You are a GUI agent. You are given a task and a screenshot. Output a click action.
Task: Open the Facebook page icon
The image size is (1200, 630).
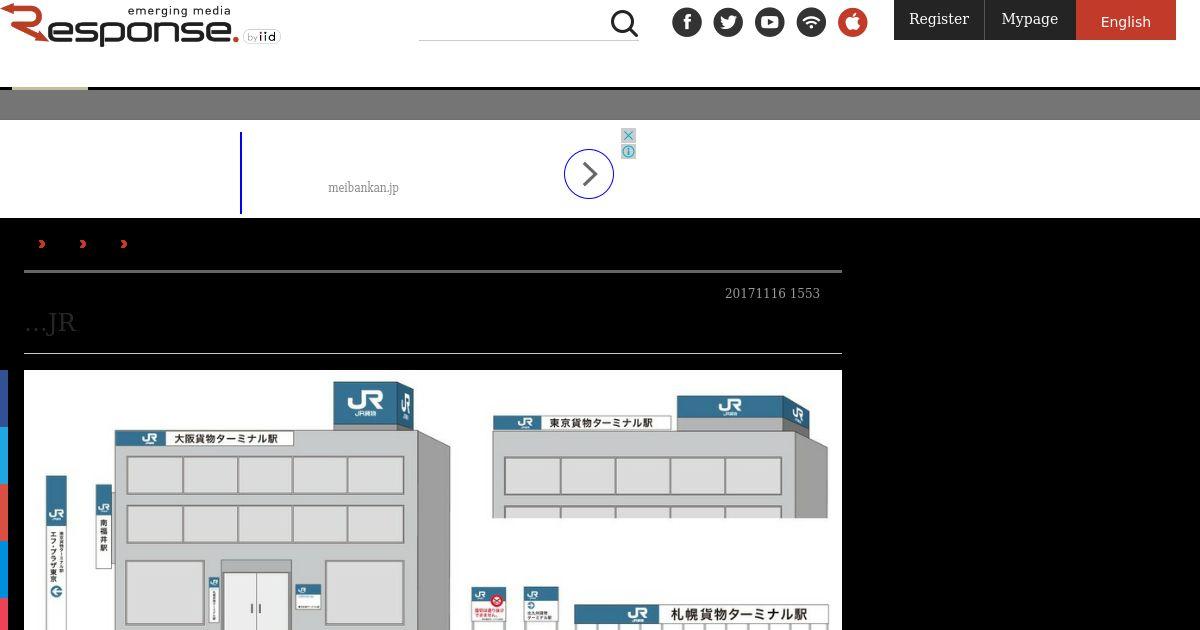(687, 22)
